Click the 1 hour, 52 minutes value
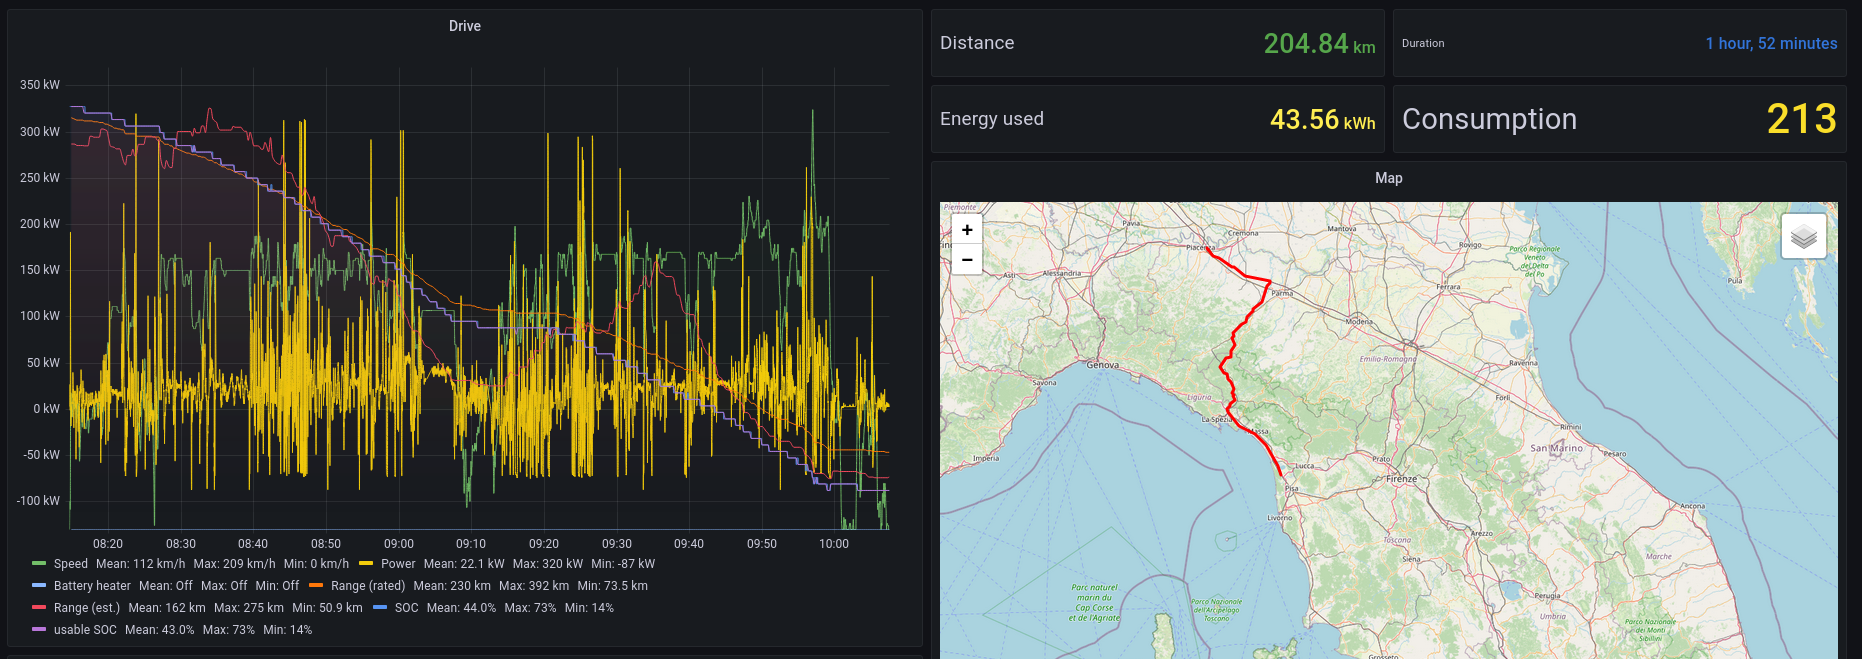 [1771, 43]
